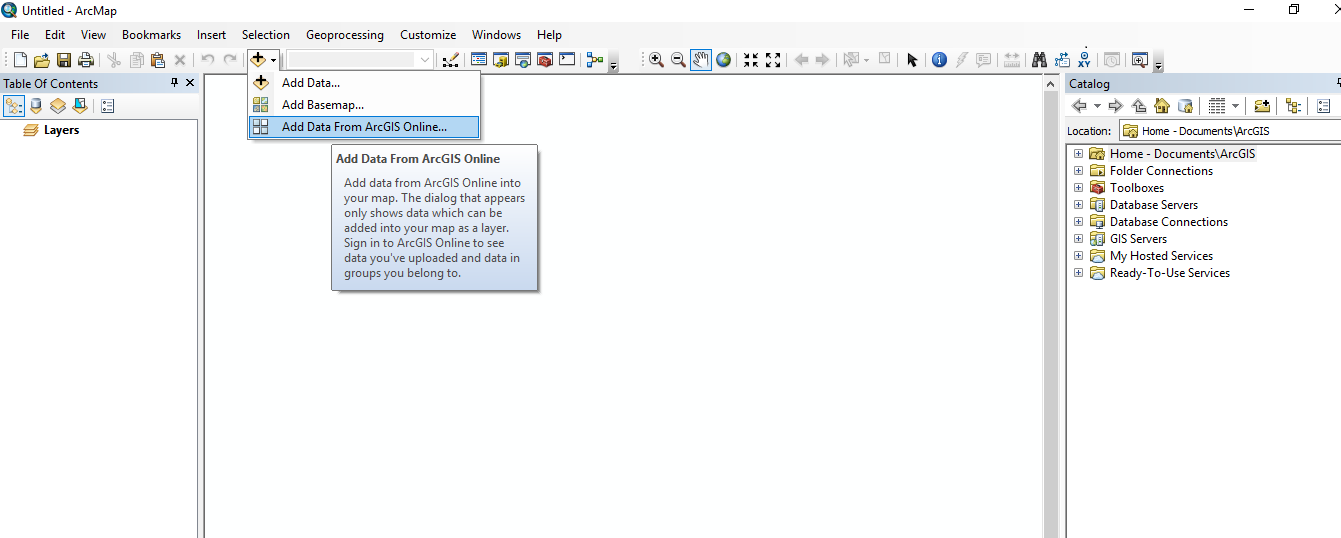Open the Editor toolbar
The image size is (1341, 538).
coord(450,60)
